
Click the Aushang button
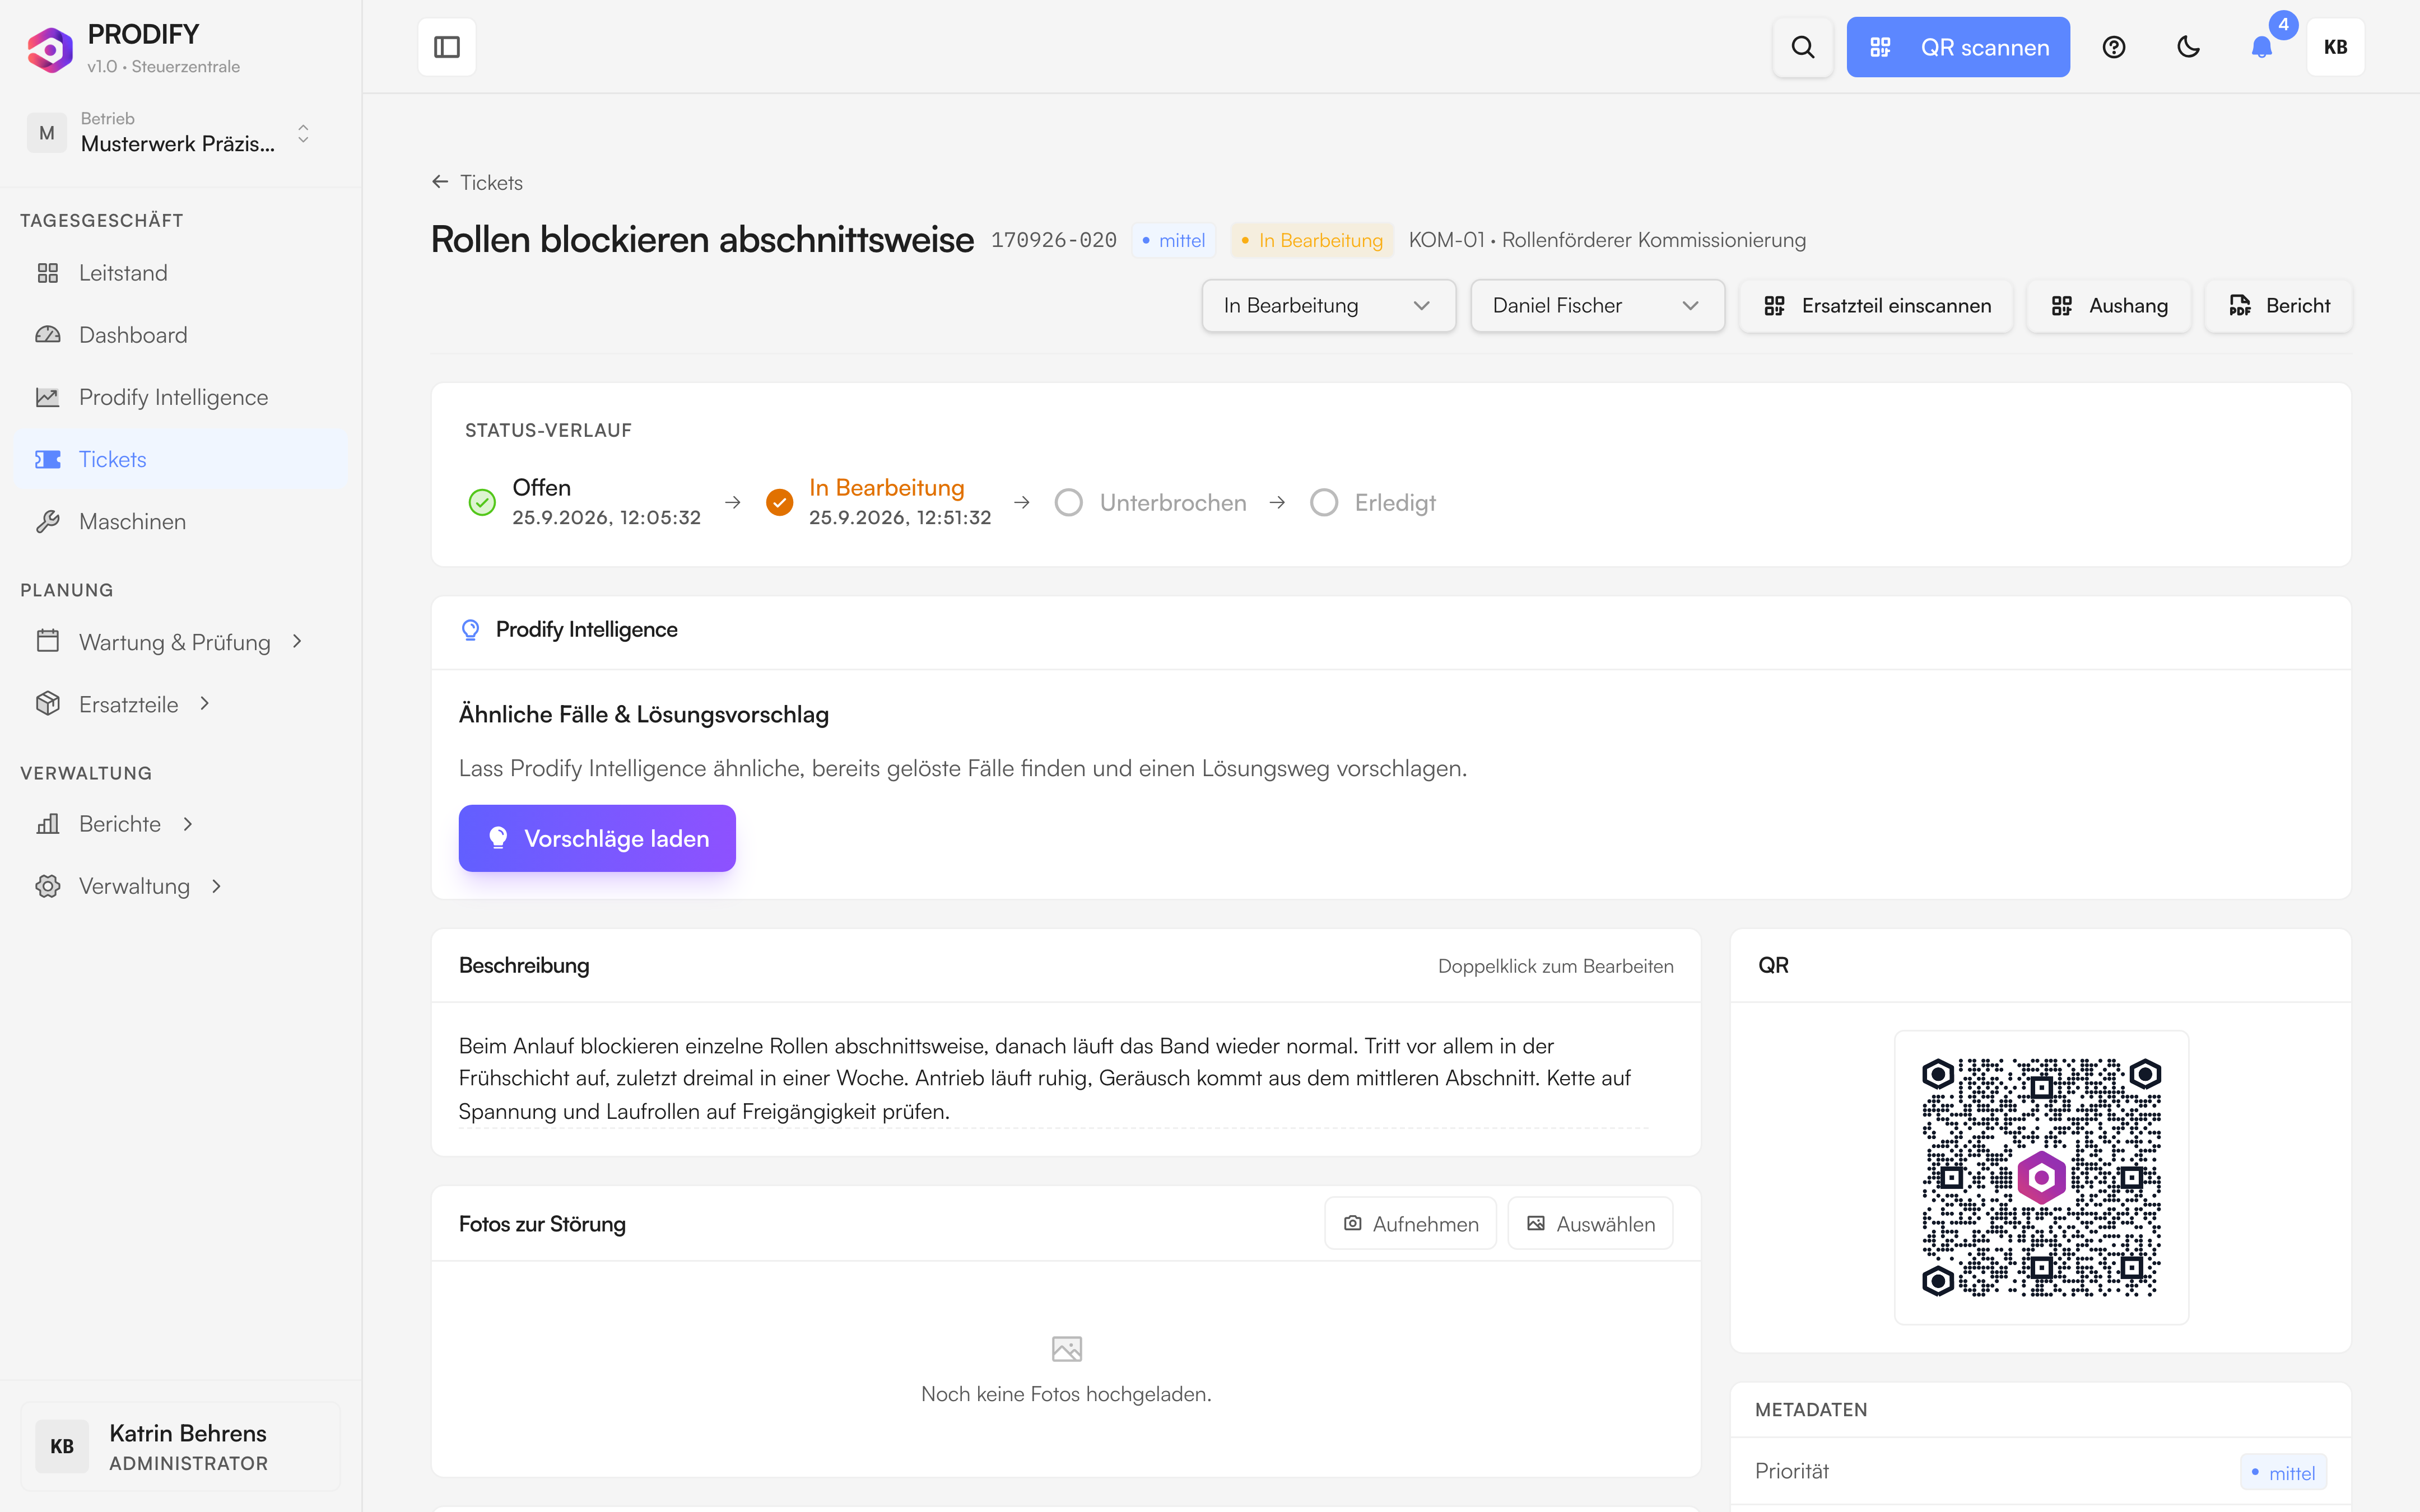click(x=2108, y=305)
